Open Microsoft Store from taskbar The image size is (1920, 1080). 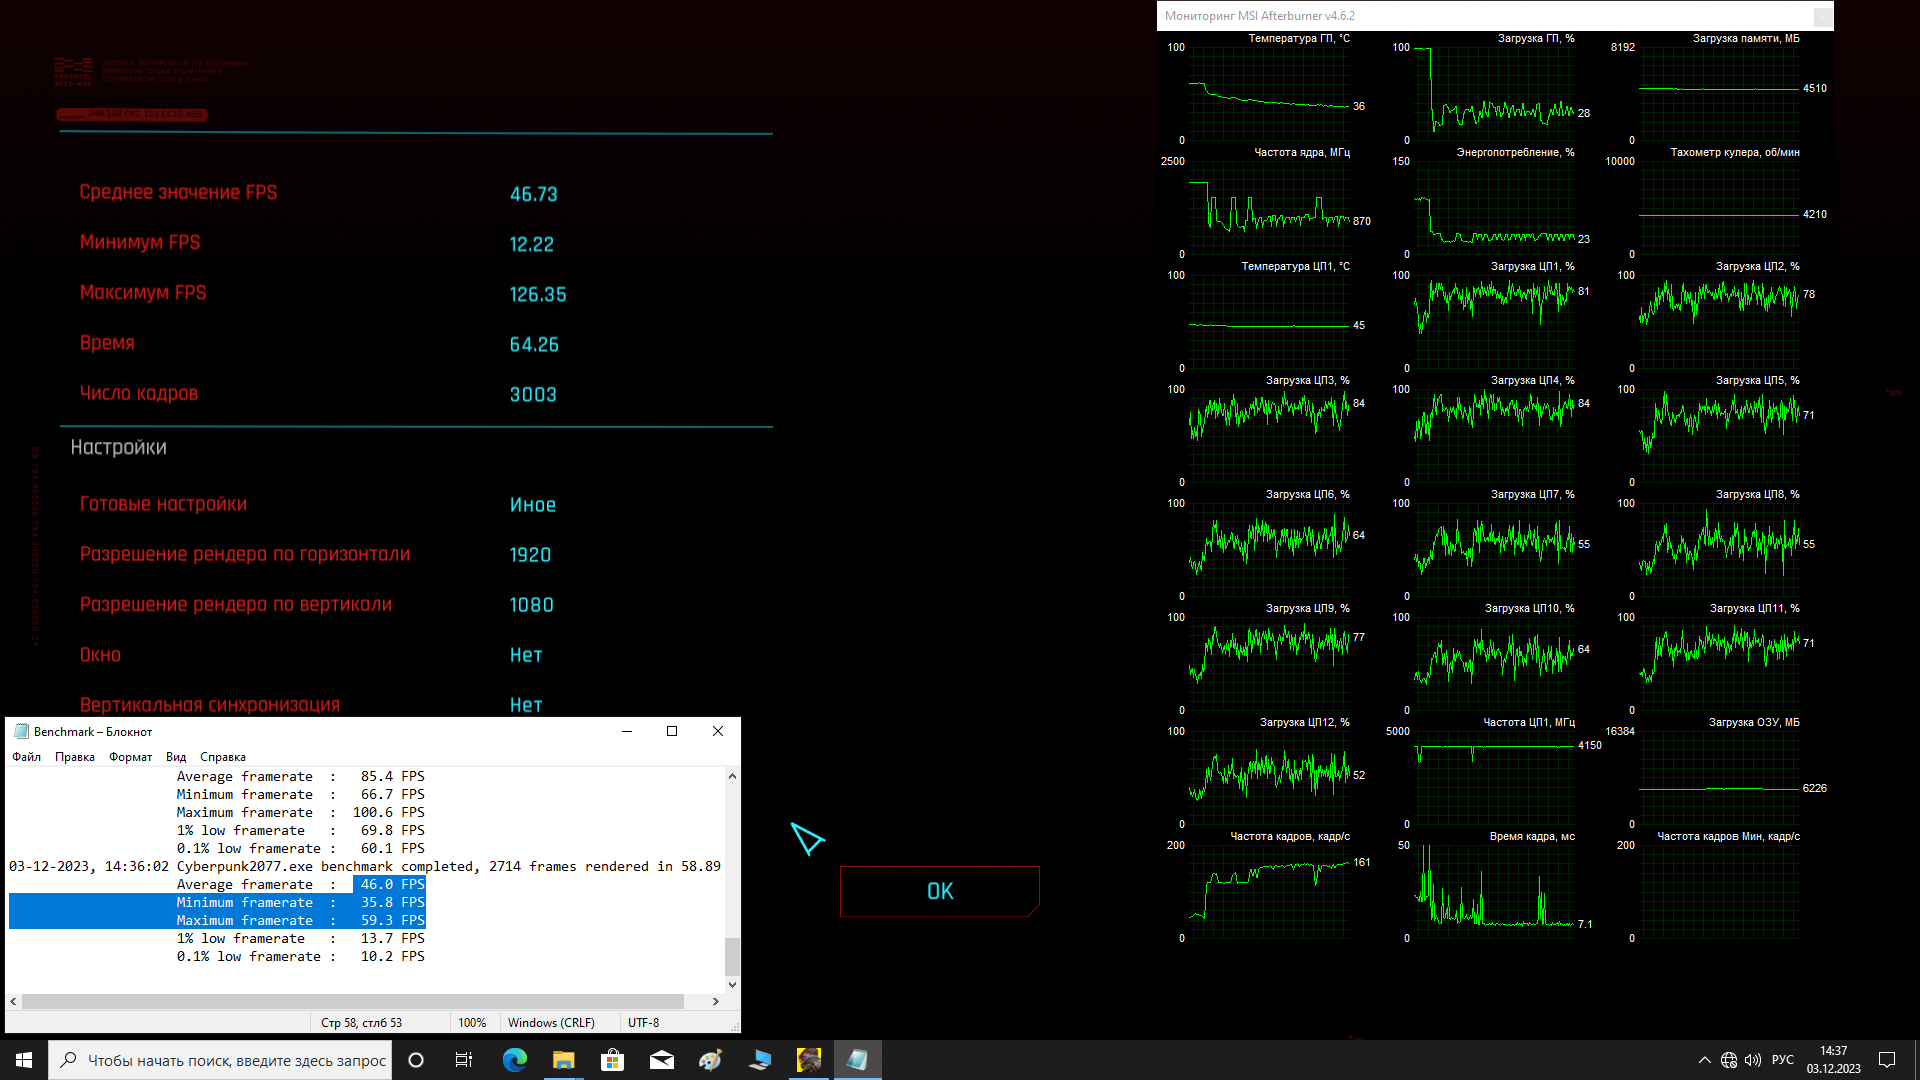(x=612, y=1060)
